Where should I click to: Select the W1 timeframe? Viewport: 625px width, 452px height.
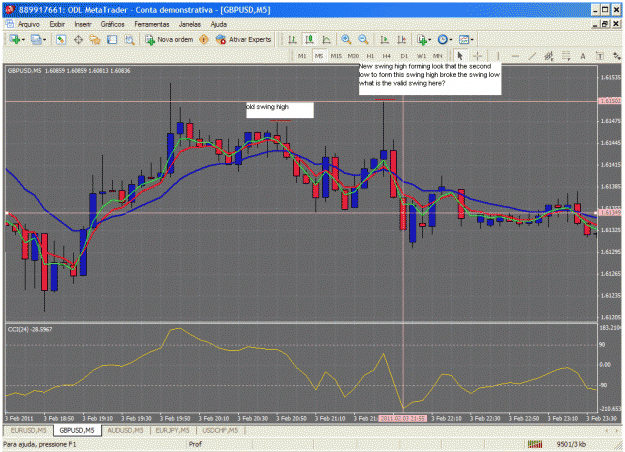(421, 56)
